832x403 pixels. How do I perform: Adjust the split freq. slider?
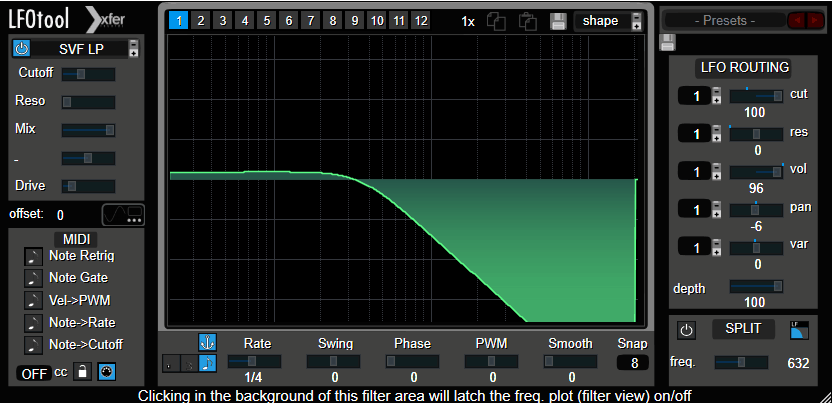pyautogui.click(x=741, y=363)
